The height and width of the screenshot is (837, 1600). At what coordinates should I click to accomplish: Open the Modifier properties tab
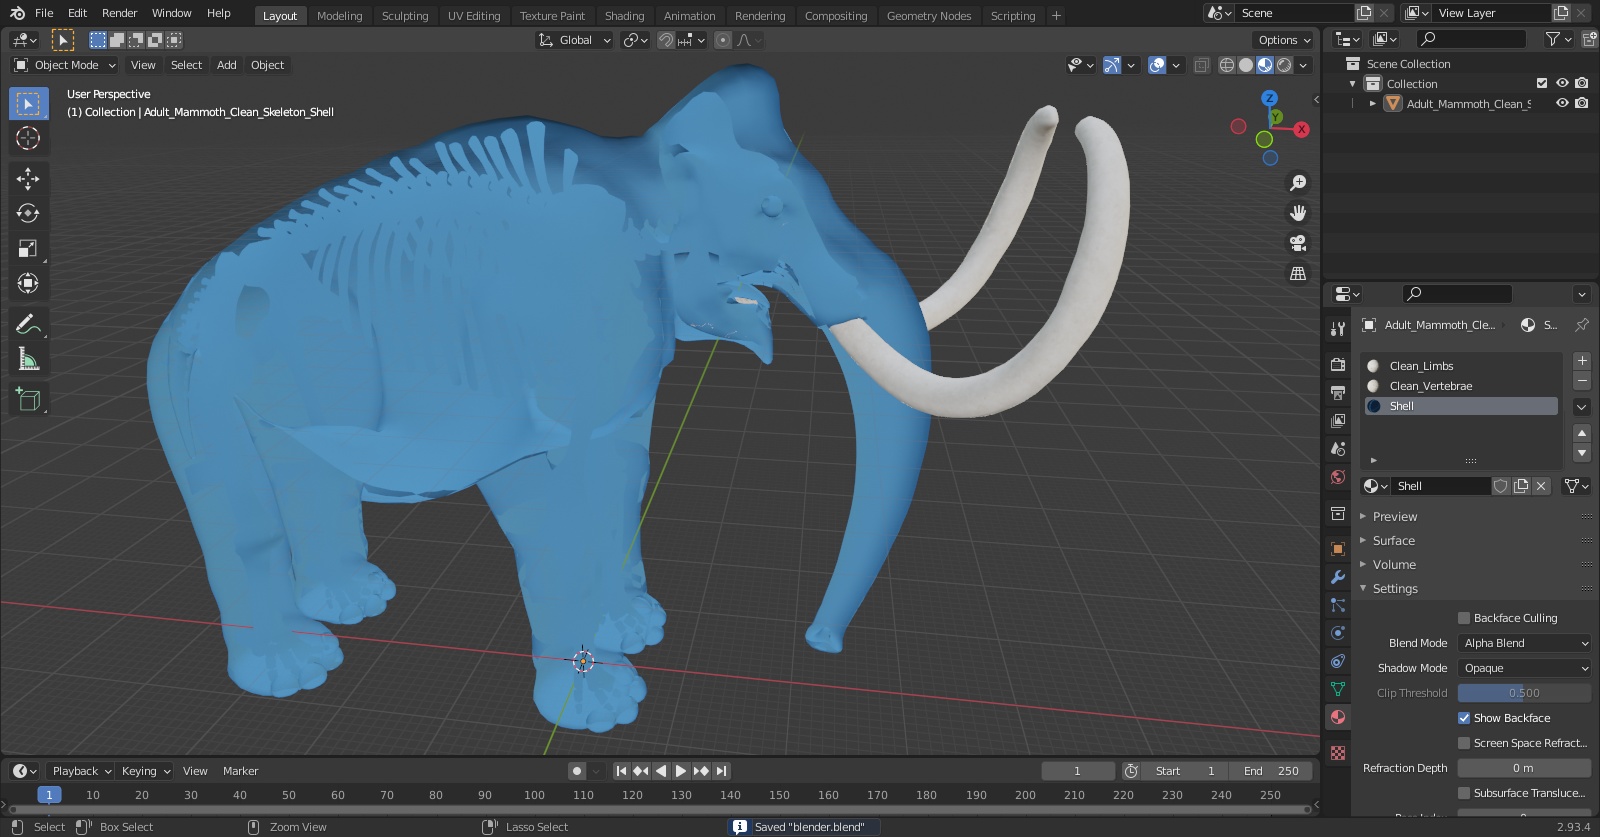[1338, 577]
